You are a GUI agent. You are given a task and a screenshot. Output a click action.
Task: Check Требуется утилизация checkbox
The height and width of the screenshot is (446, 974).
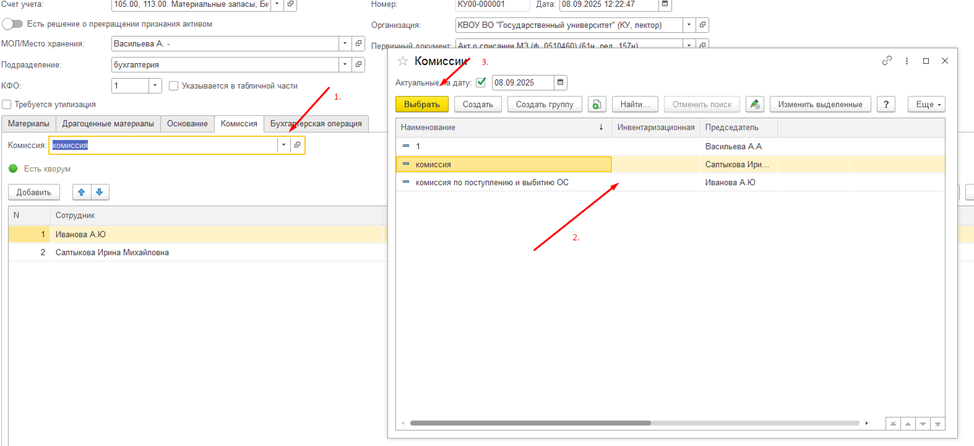pos(7,104)
